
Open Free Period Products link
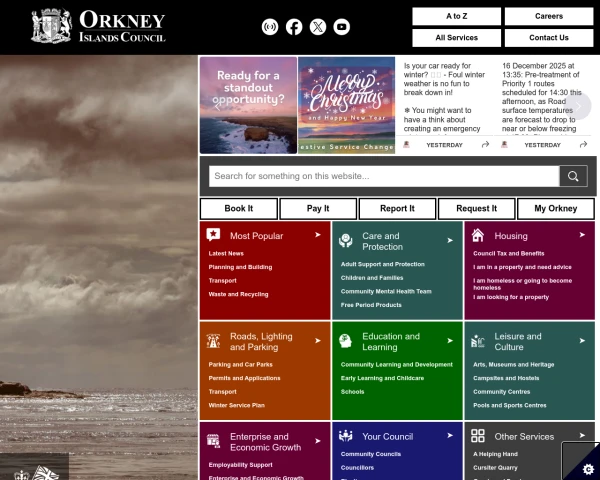click(x=371, y=305)
